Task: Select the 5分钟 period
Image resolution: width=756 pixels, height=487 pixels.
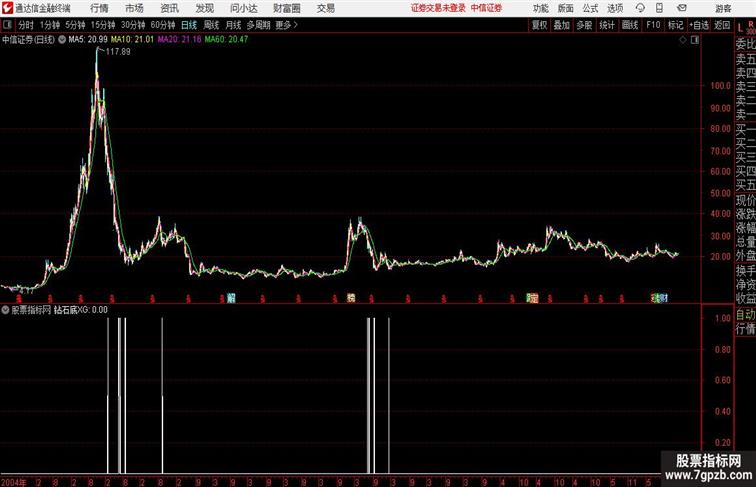Action: 75,25
